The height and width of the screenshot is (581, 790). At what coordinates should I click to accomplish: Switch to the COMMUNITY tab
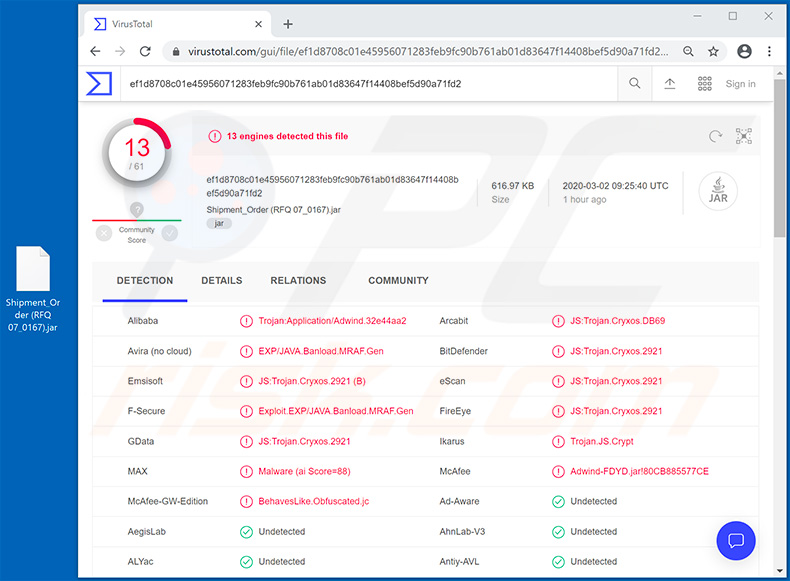tap(399, 281)
